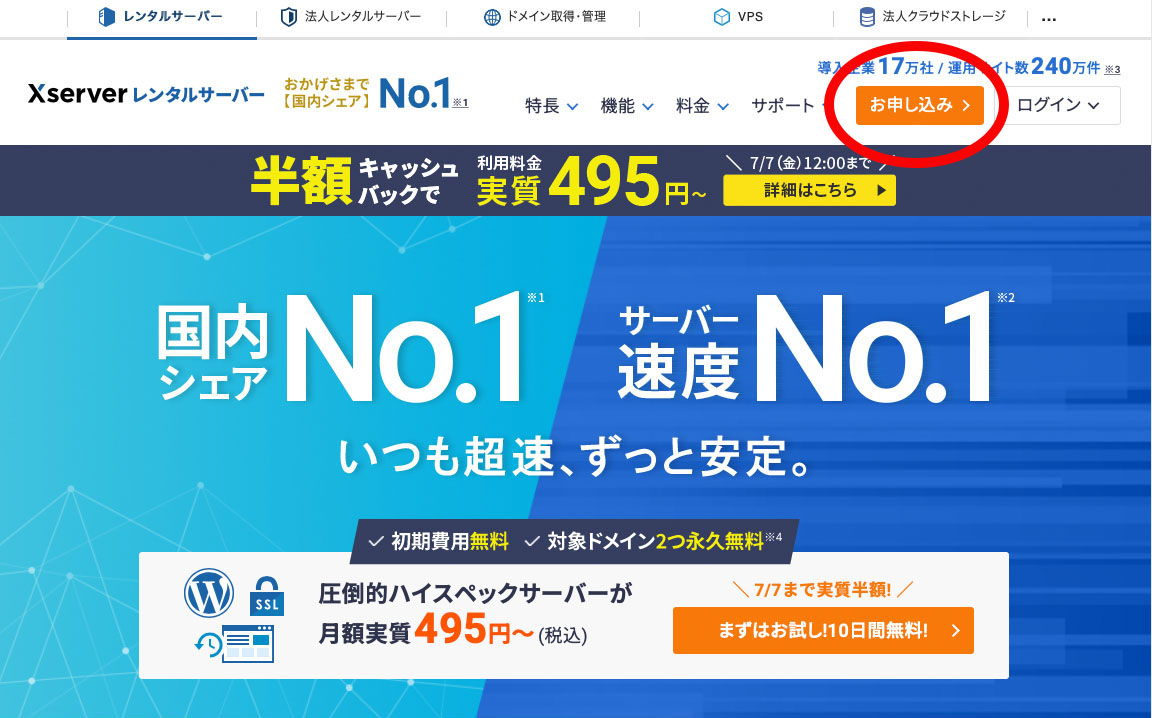Click the レンタルサーバー building icon
The image size is (1152, 718).
coord(107,16)
